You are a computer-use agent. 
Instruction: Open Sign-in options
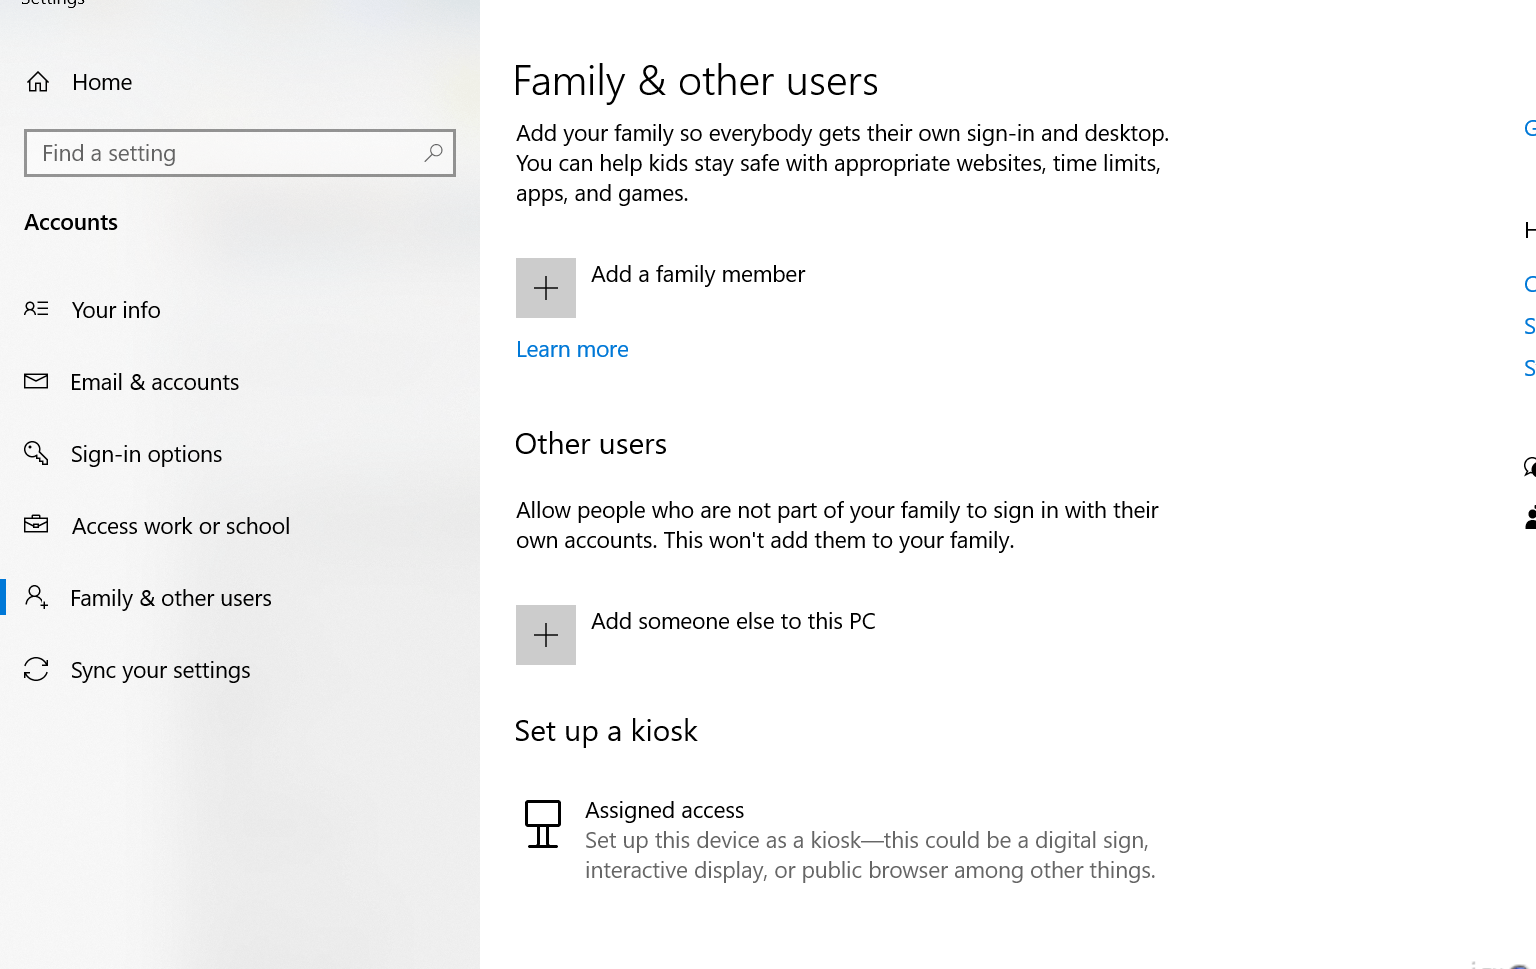point(147,454)
